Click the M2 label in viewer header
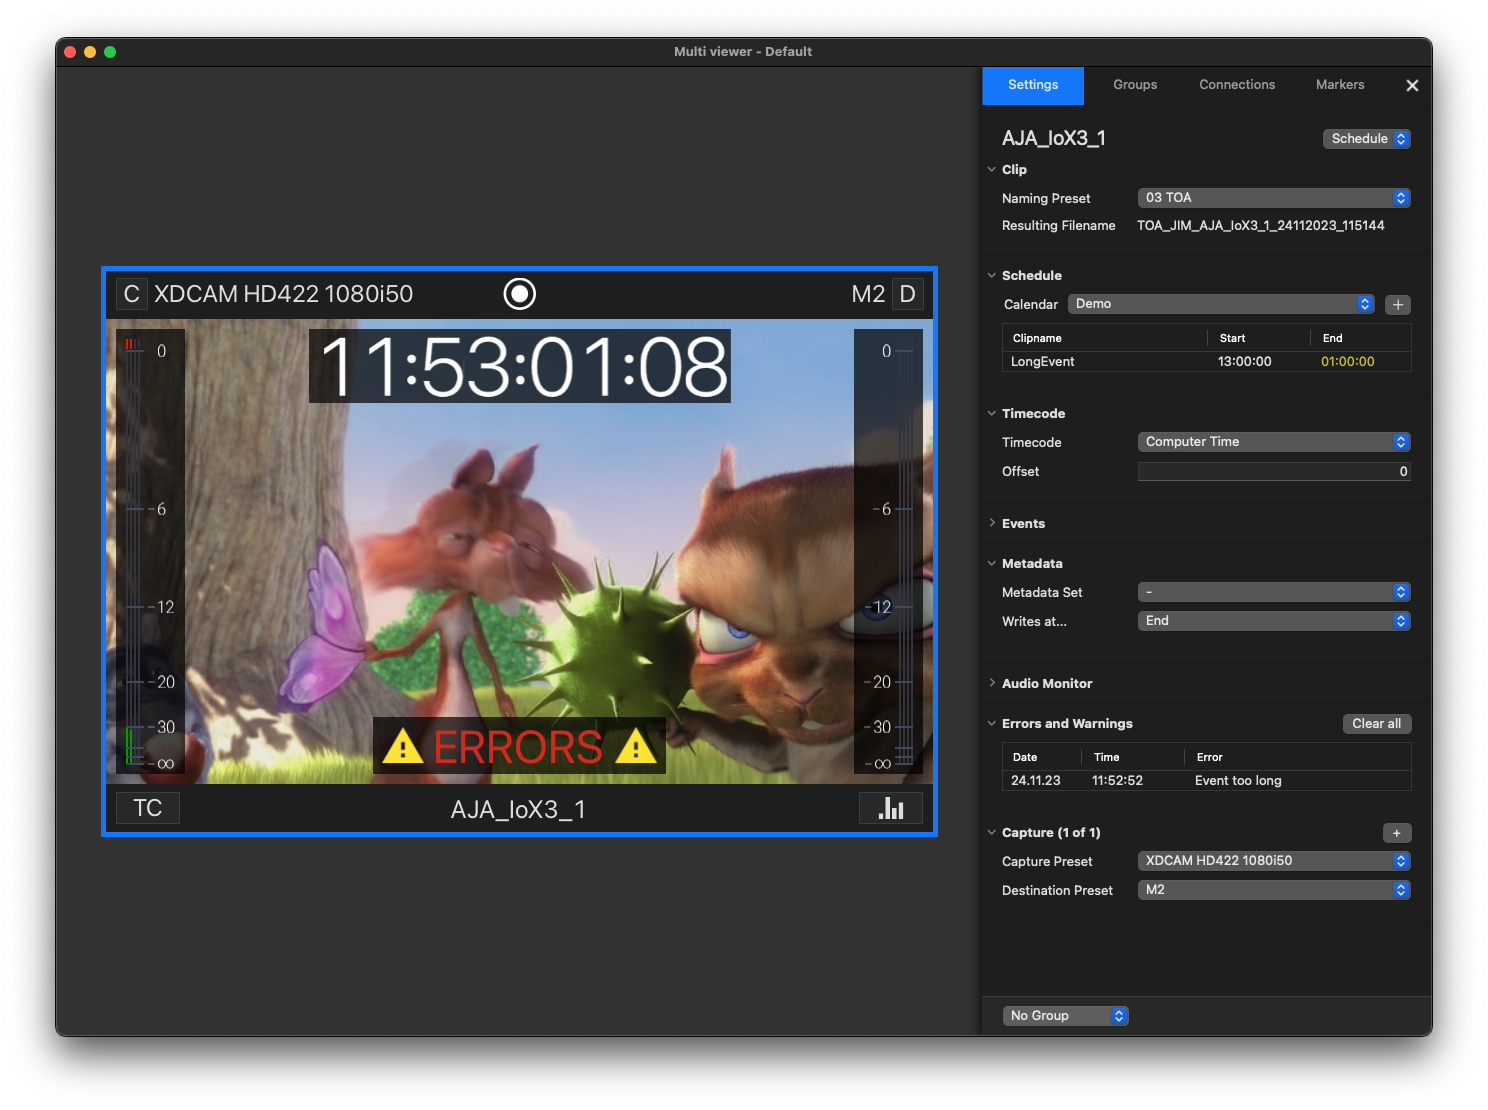1488x1110 pixels. click(x=868, y=294)
